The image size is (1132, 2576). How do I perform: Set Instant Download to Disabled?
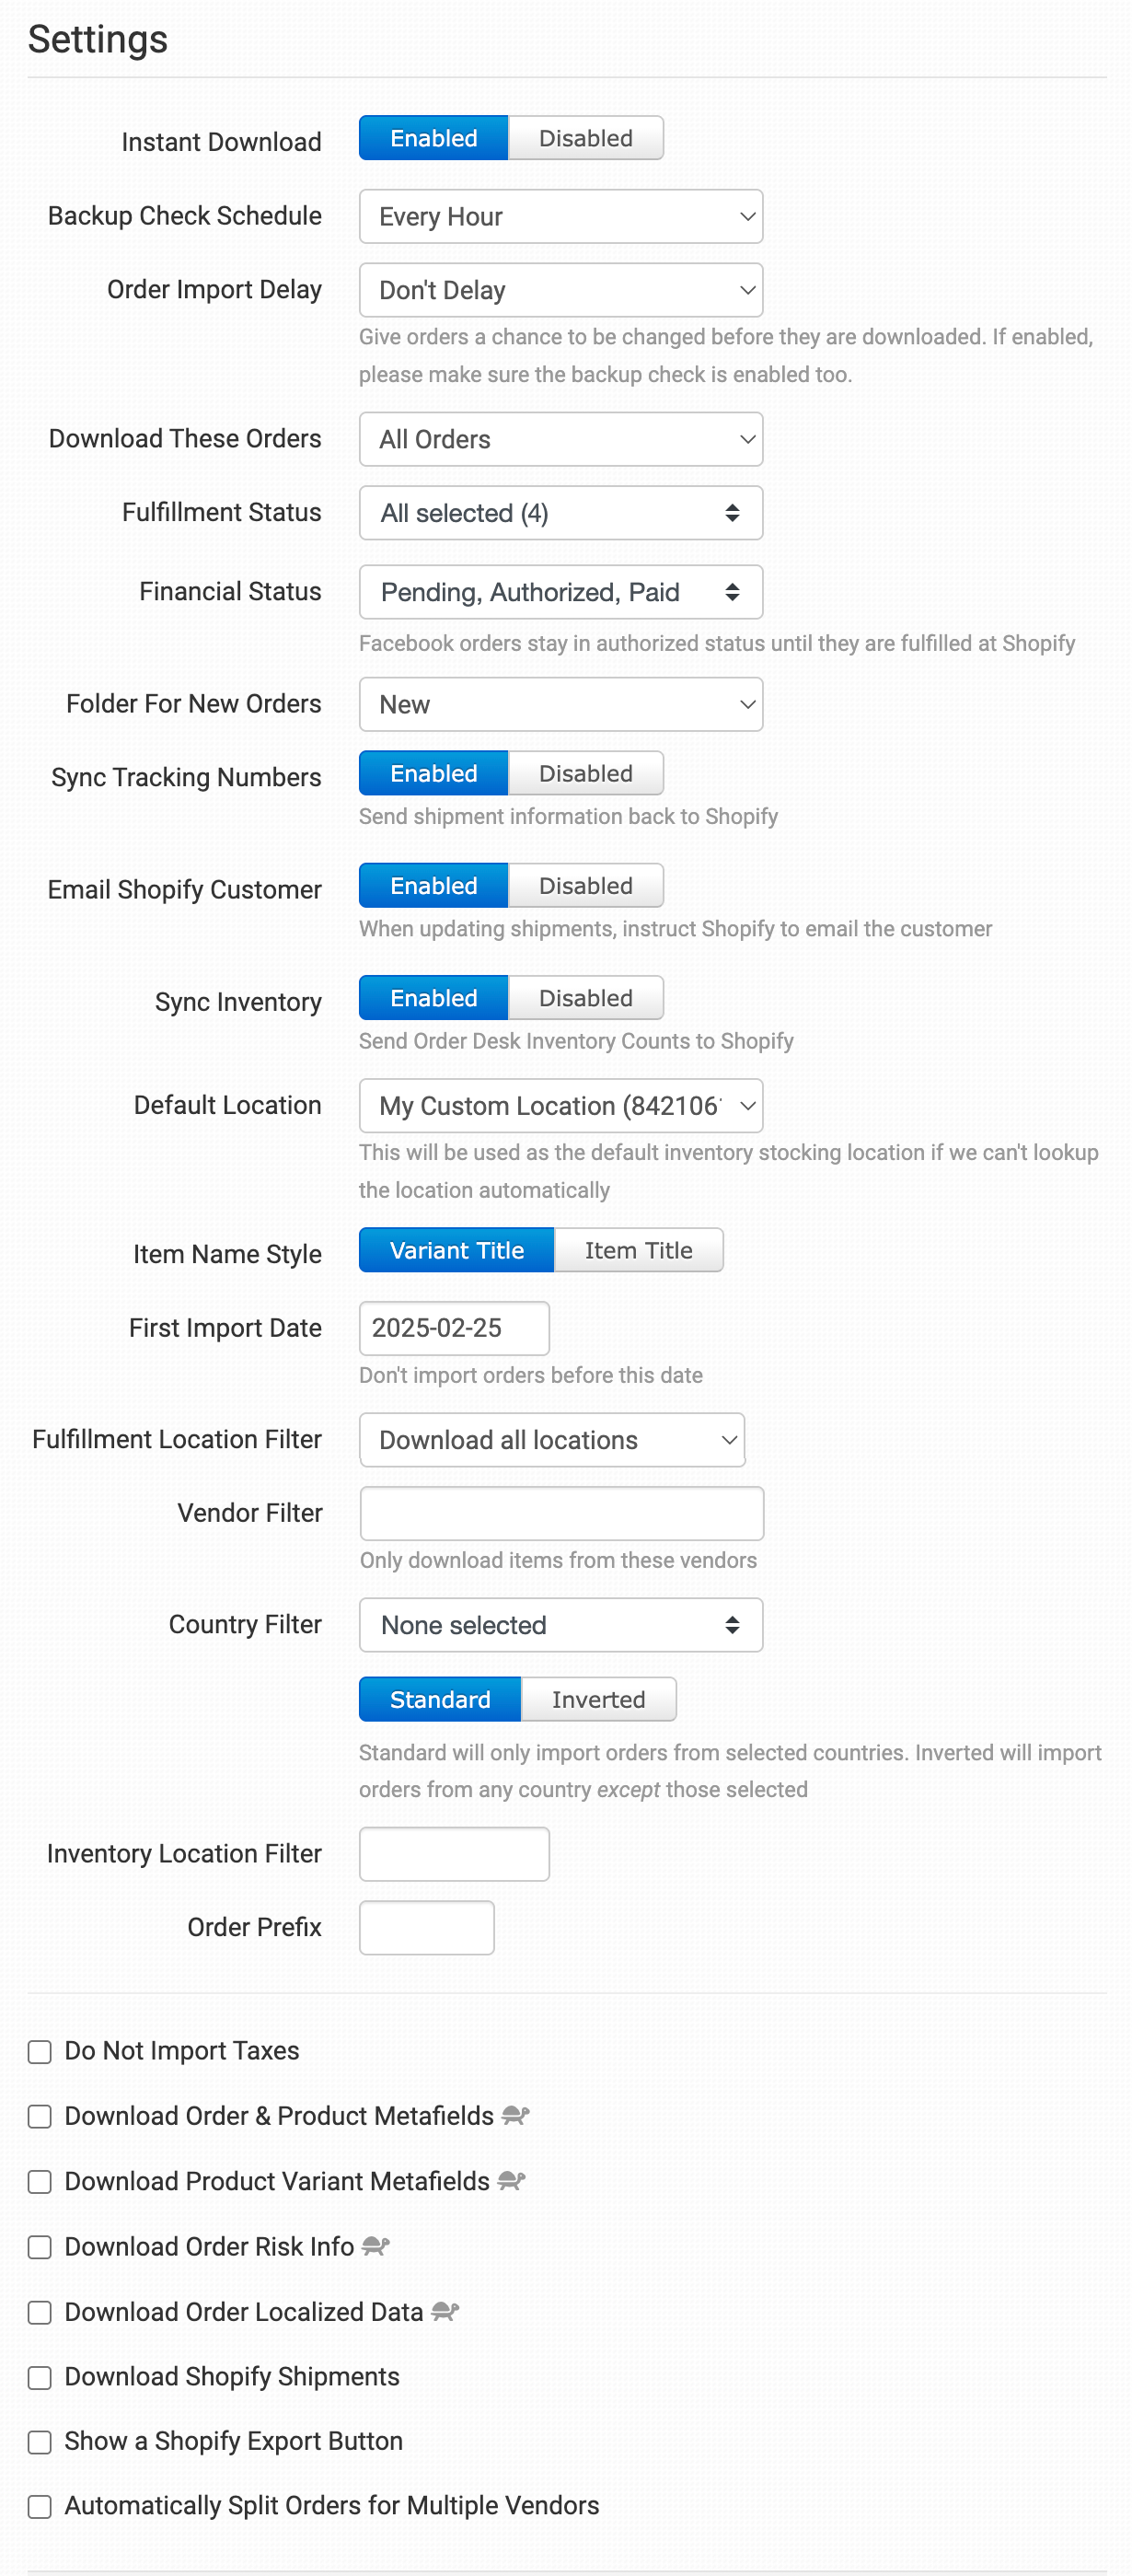[x=585, y=138]
